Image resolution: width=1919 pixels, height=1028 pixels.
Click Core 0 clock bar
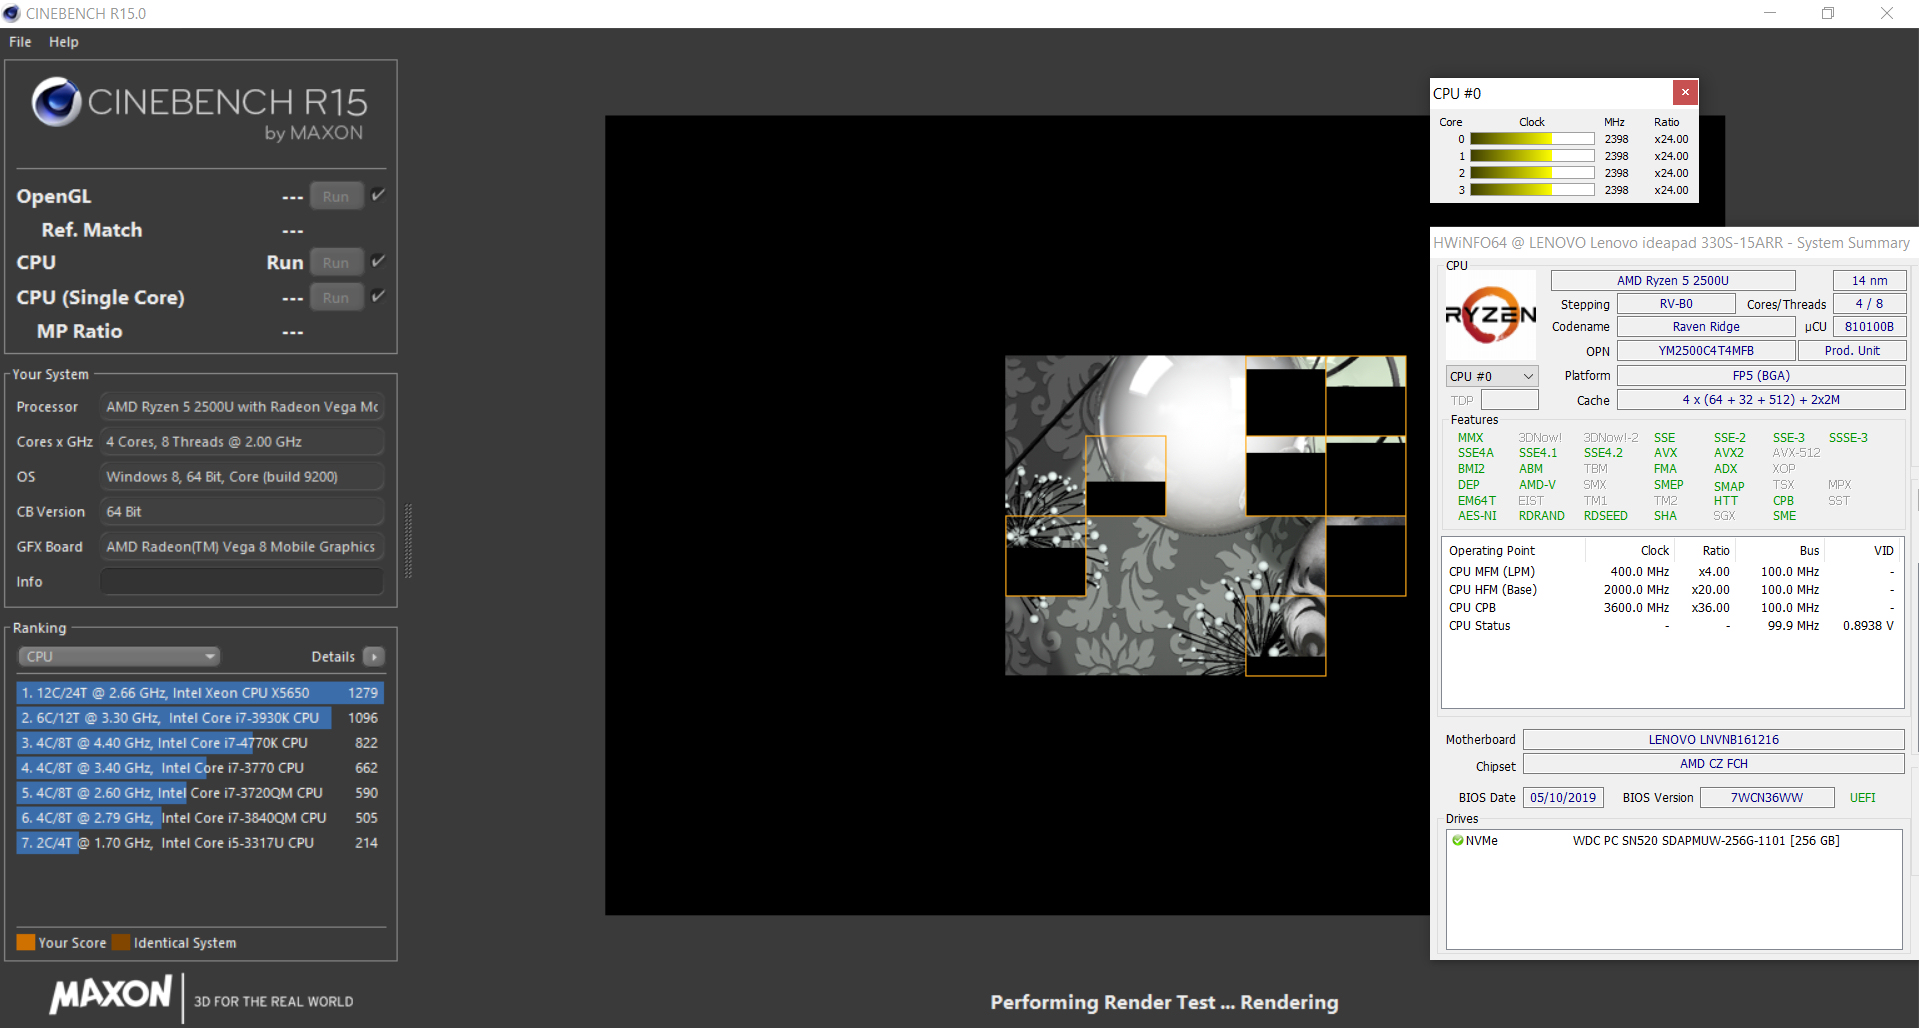tap(1532, 139)
